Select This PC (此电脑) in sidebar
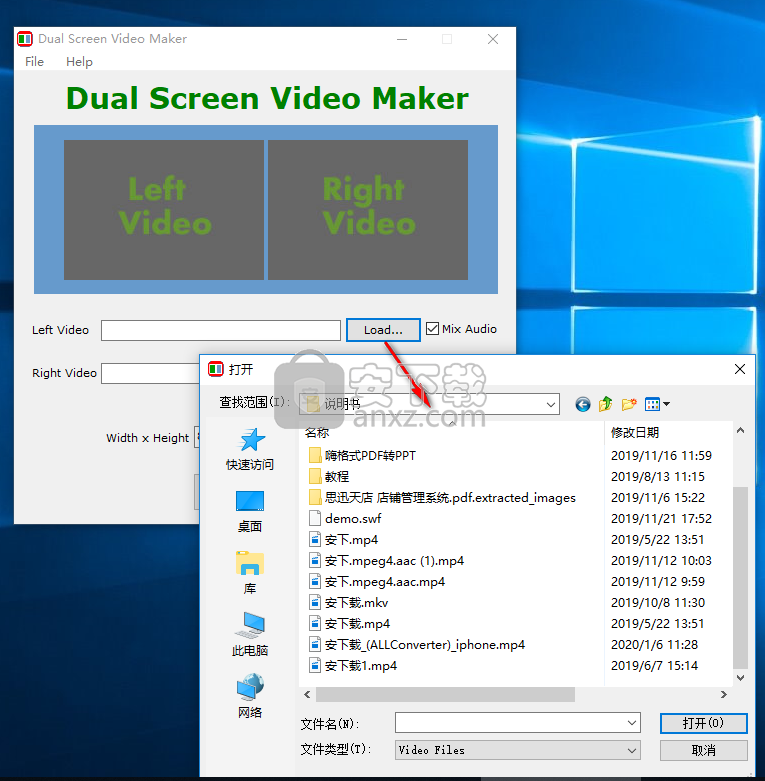The image size is (765, 781). (x=250, y=635)
